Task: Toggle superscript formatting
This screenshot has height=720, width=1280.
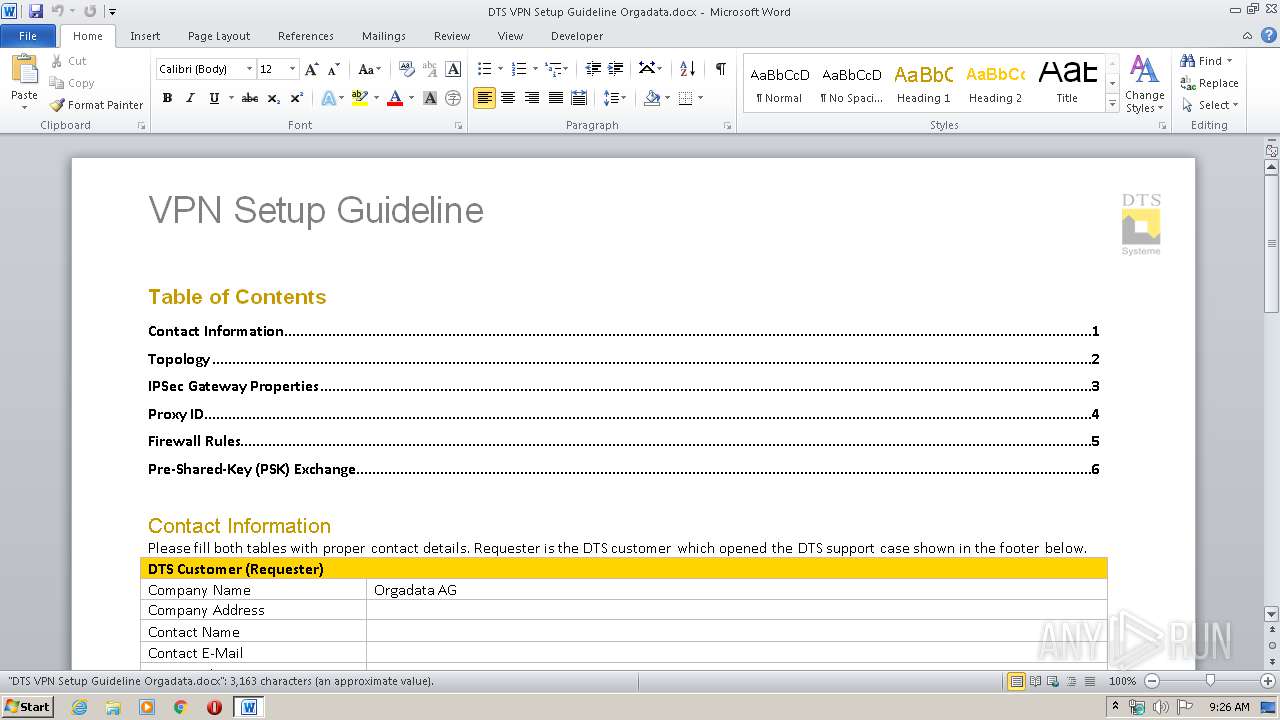Action: [x=297, y=98]
